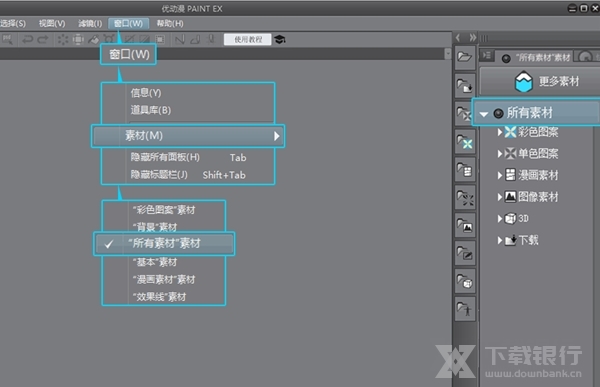The height and width of the screenshot is (387, 600).
Task: Select the 图像素材 tree item
Action: pos(532,197)
